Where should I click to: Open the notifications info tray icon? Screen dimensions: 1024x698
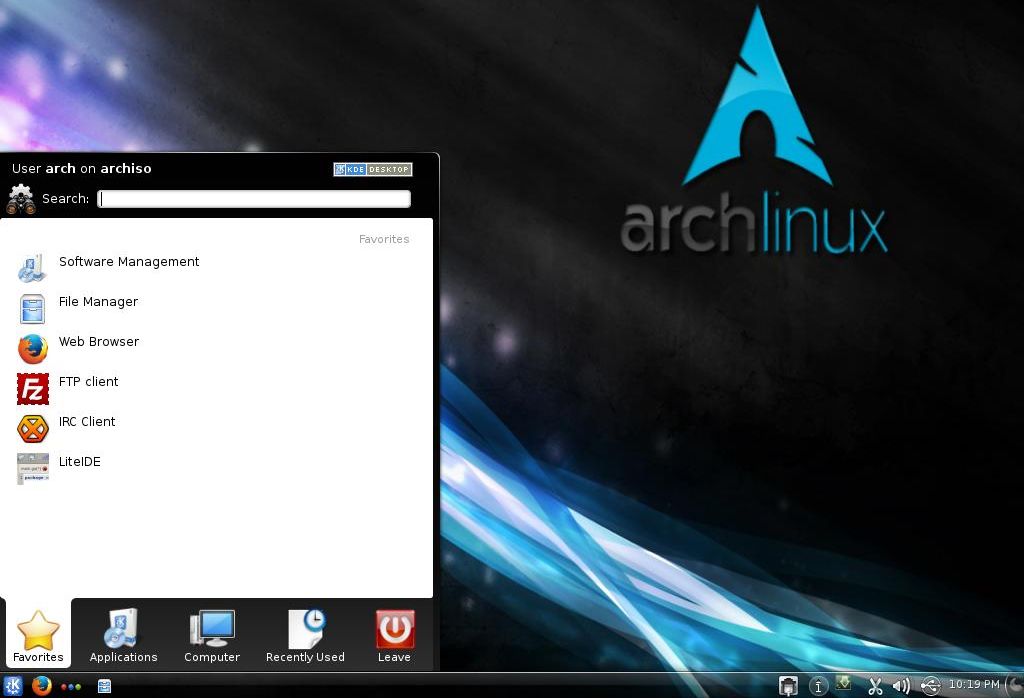click(818, 686)
